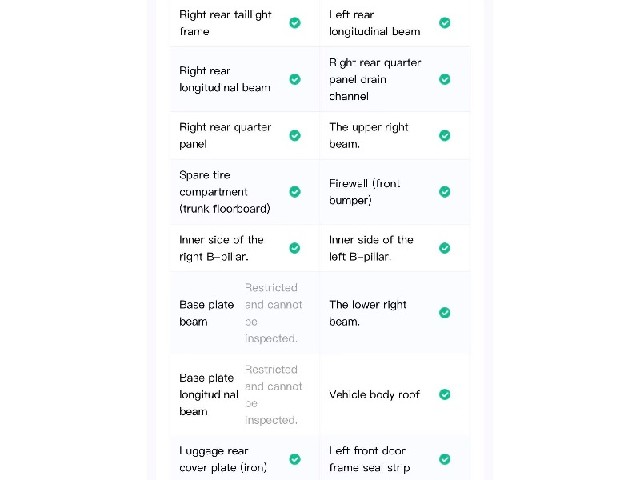Select Base plate longitudinal beam item label
The height and width of the screenshot is (480, 640).
tap(209, 395)
